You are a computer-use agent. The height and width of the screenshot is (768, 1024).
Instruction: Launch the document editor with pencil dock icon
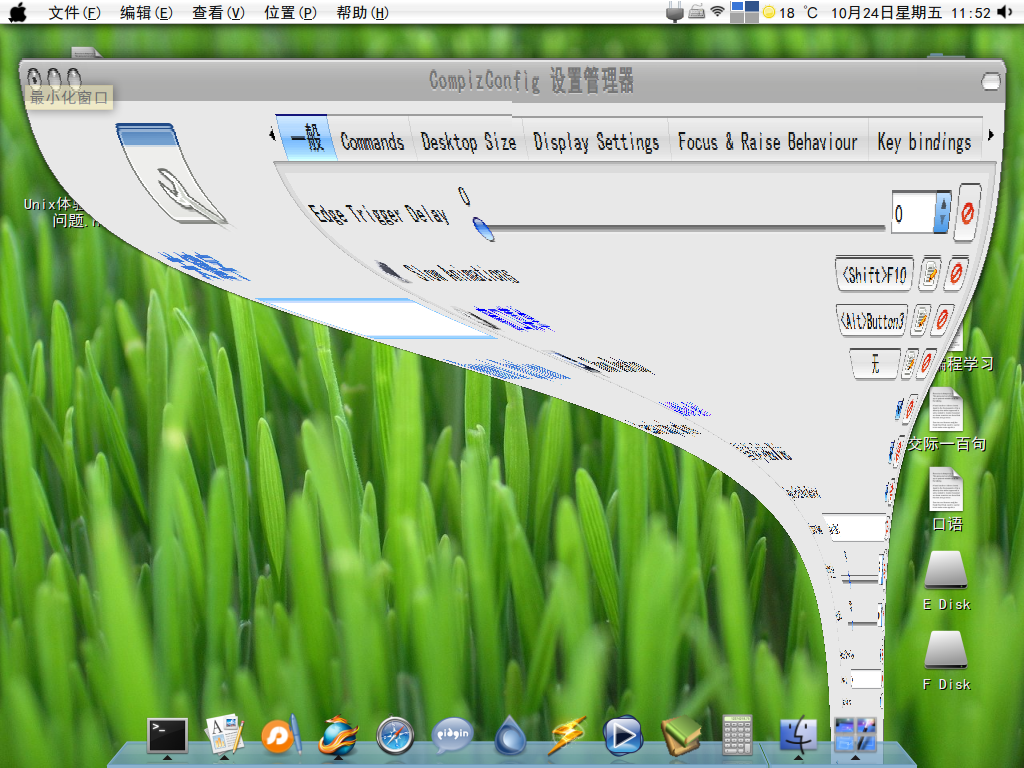coord(224,734)
